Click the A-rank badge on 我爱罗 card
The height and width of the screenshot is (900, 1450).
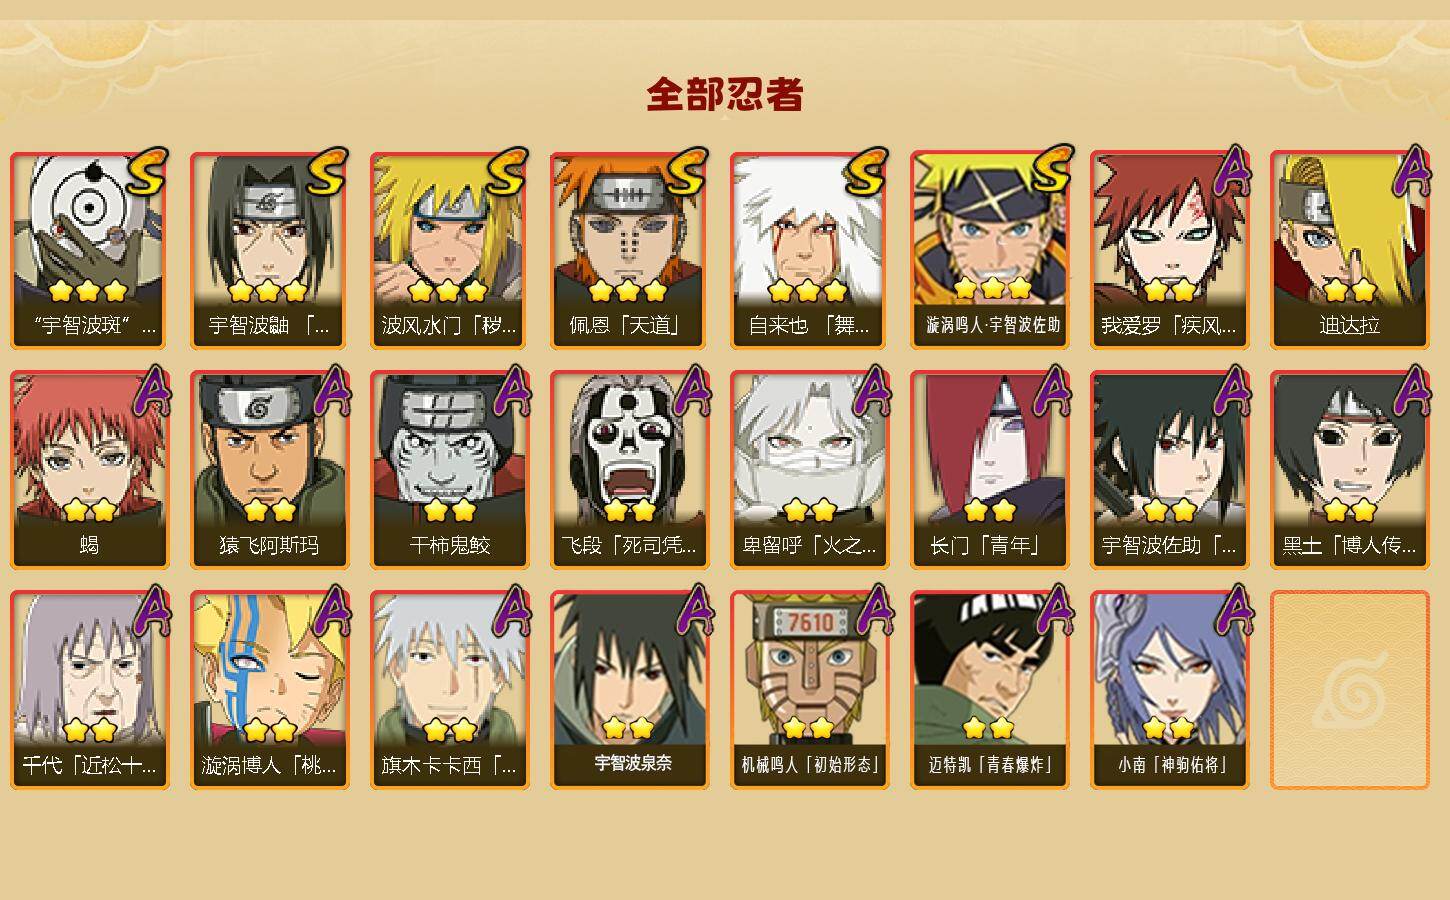[x=1233, y=172]
